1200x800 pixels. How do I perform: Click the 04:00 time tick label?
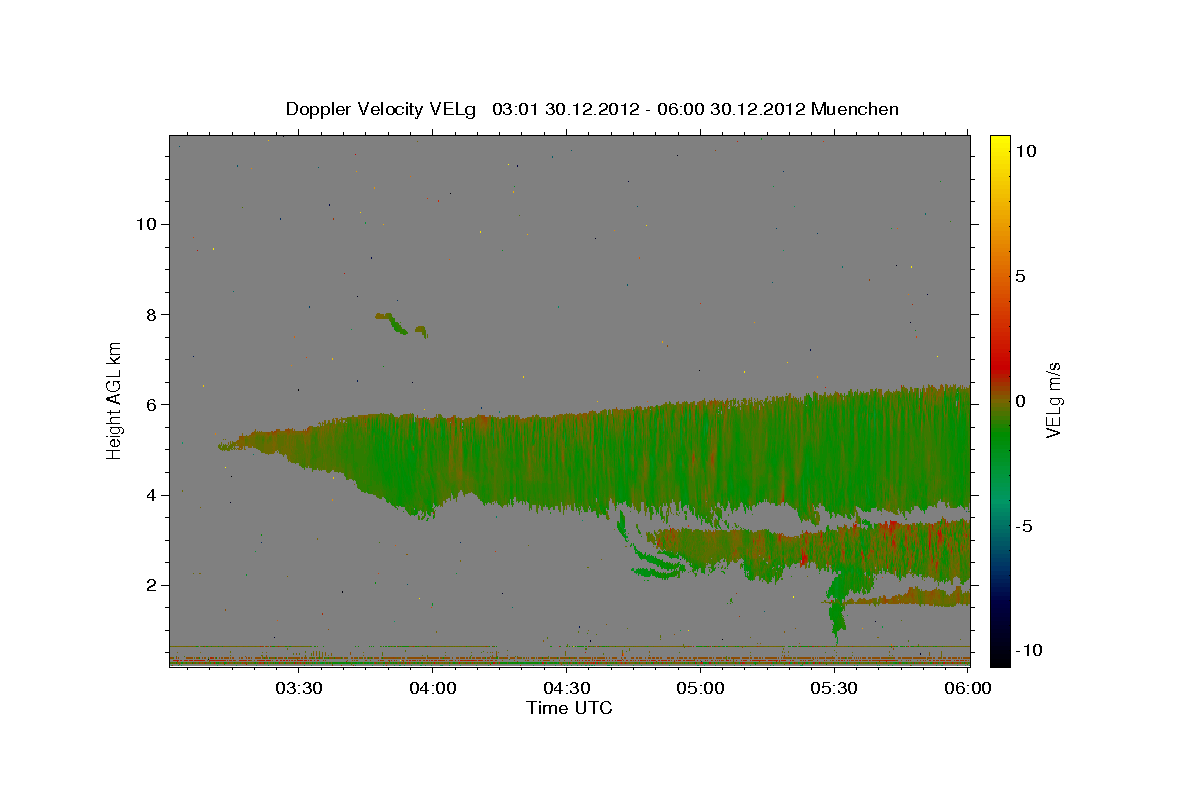[x=433, y=688]
